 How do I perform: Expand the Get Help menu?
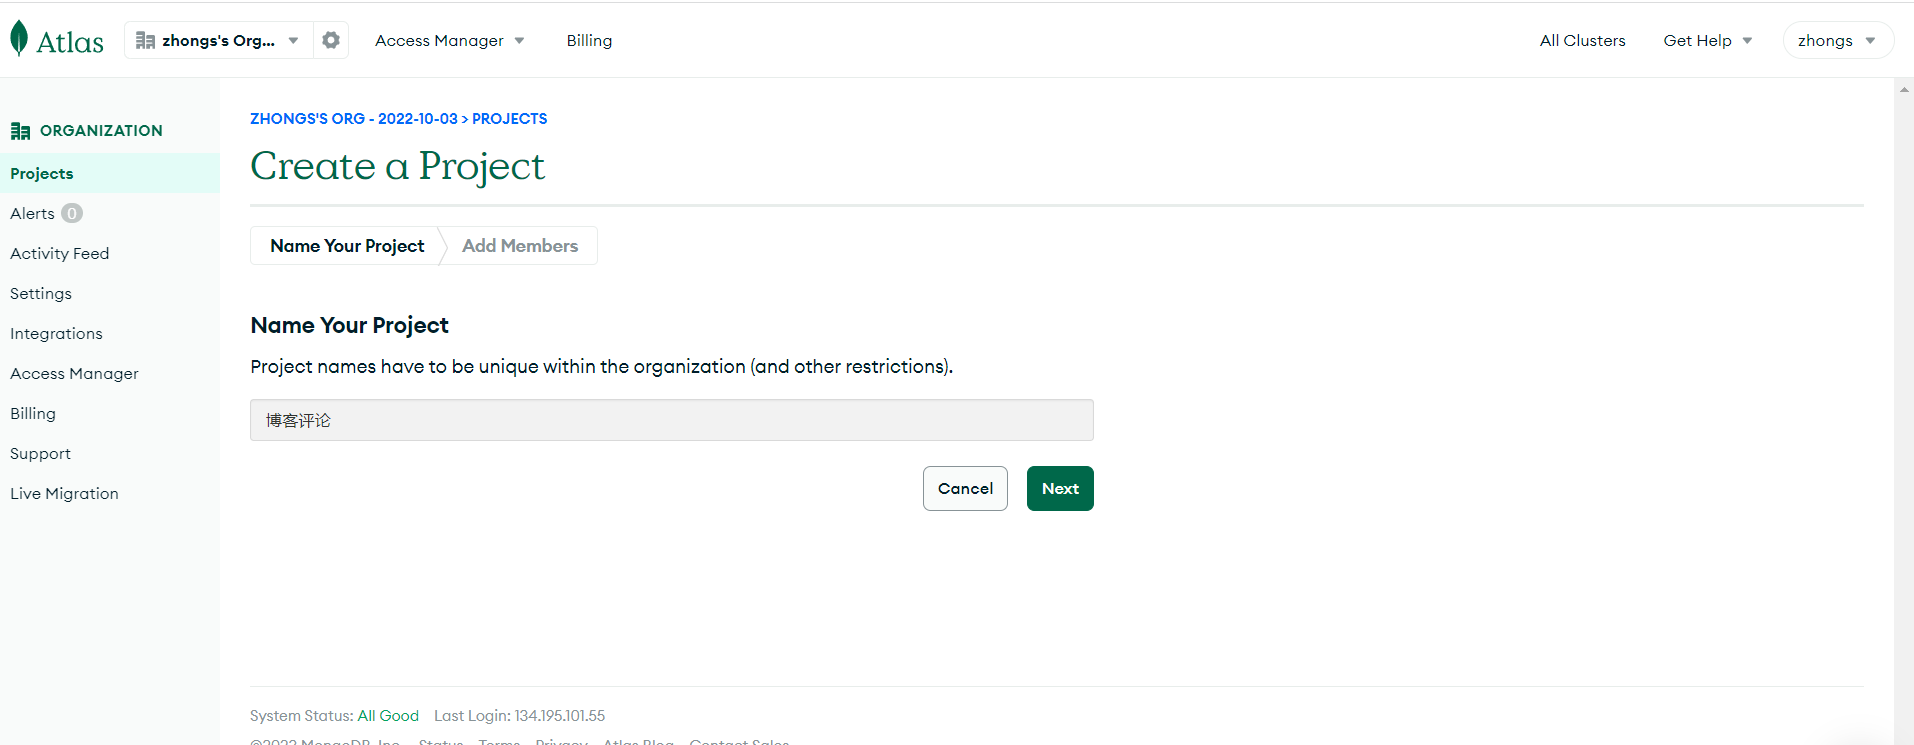pos(1707,41)
